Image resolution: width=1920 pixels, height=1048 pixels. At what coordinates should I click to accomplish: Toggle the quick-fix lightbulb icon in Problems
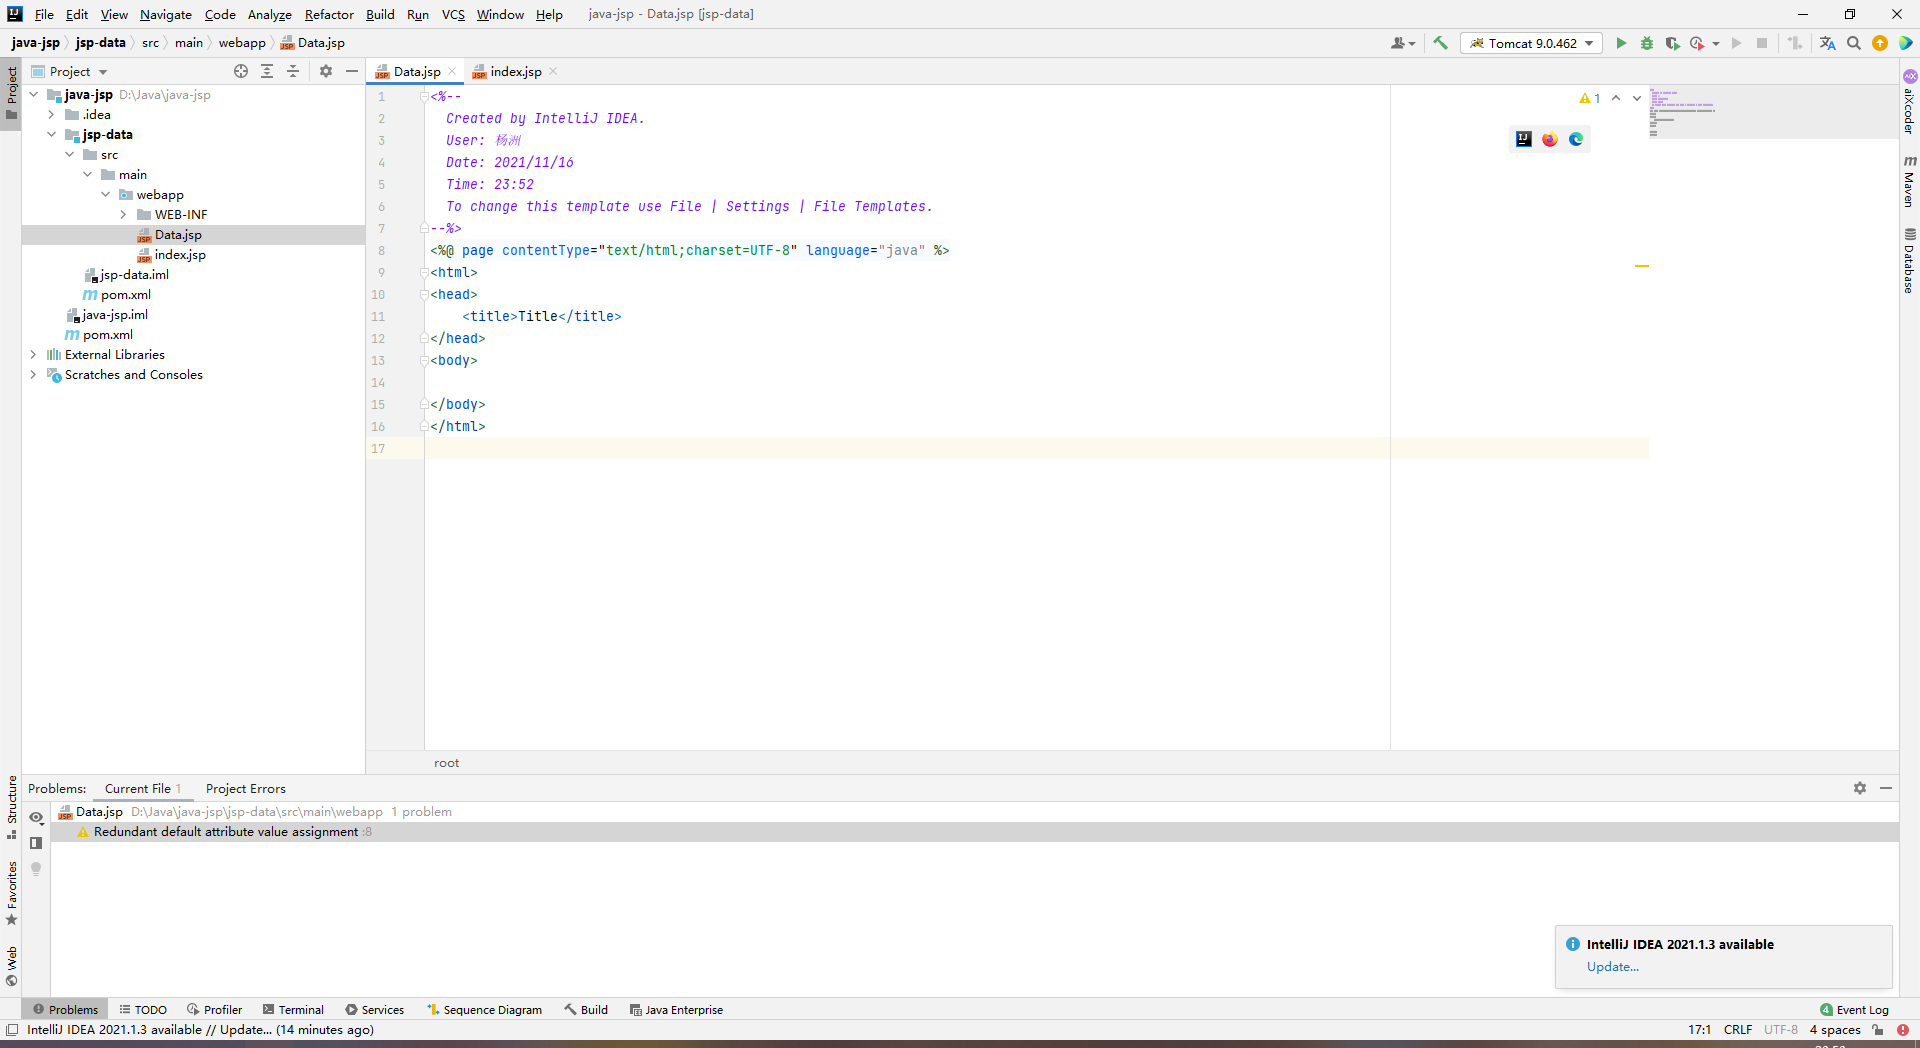[x=36, y=869]
